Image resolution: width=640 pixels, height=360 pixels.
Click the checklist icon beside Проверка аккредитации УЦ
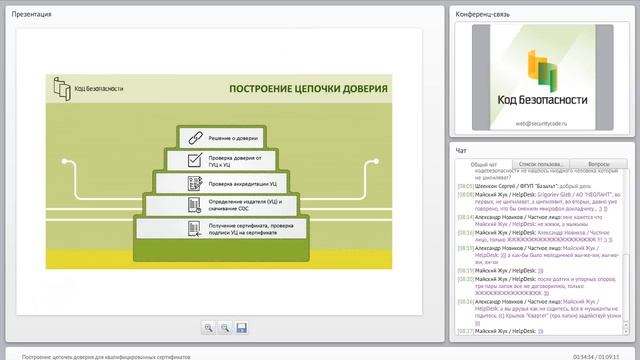[x=195, y=184]
